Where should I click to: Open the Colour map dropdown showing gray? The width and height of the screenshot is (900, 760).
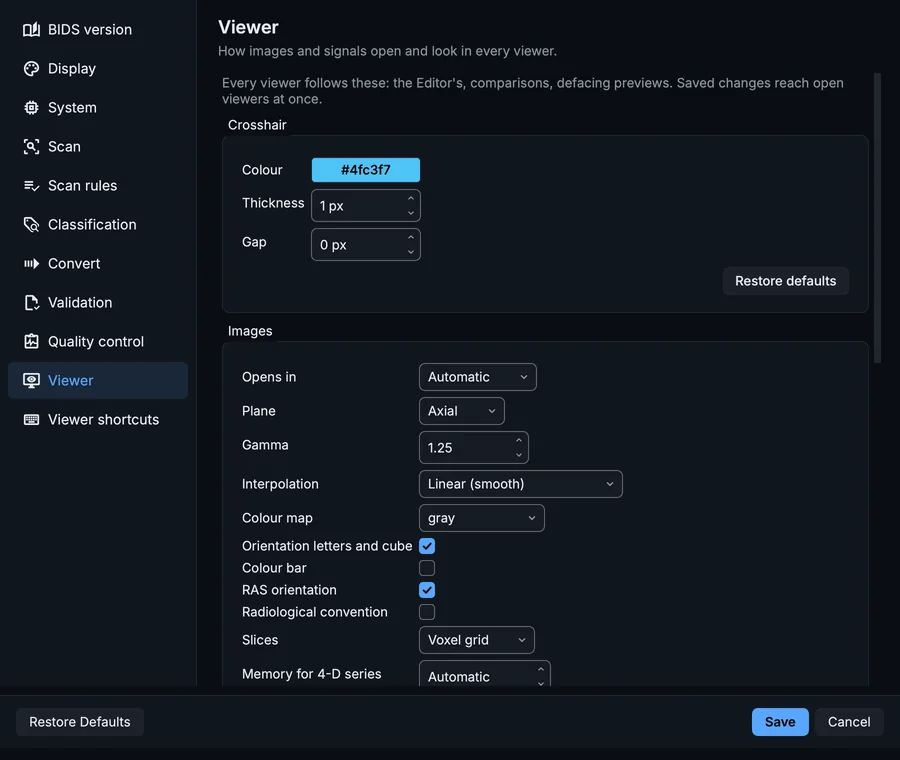click(482, 518)
